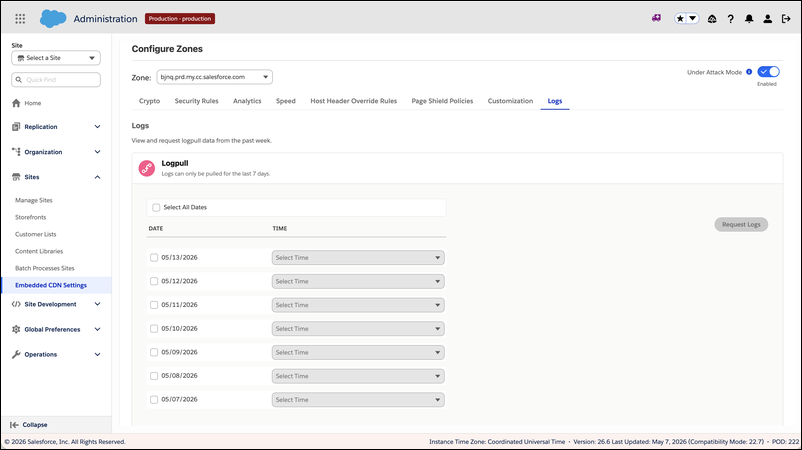
Task: Open Embedded CDN Settings link
Action: (x=51, y=285)
